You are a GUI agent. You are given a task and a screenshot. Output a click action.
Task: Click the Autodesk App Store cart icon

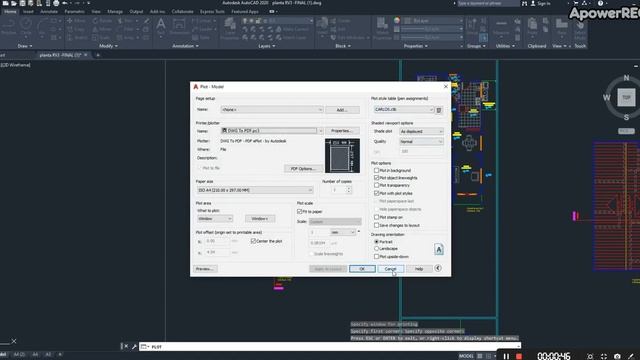click(576, 3)
